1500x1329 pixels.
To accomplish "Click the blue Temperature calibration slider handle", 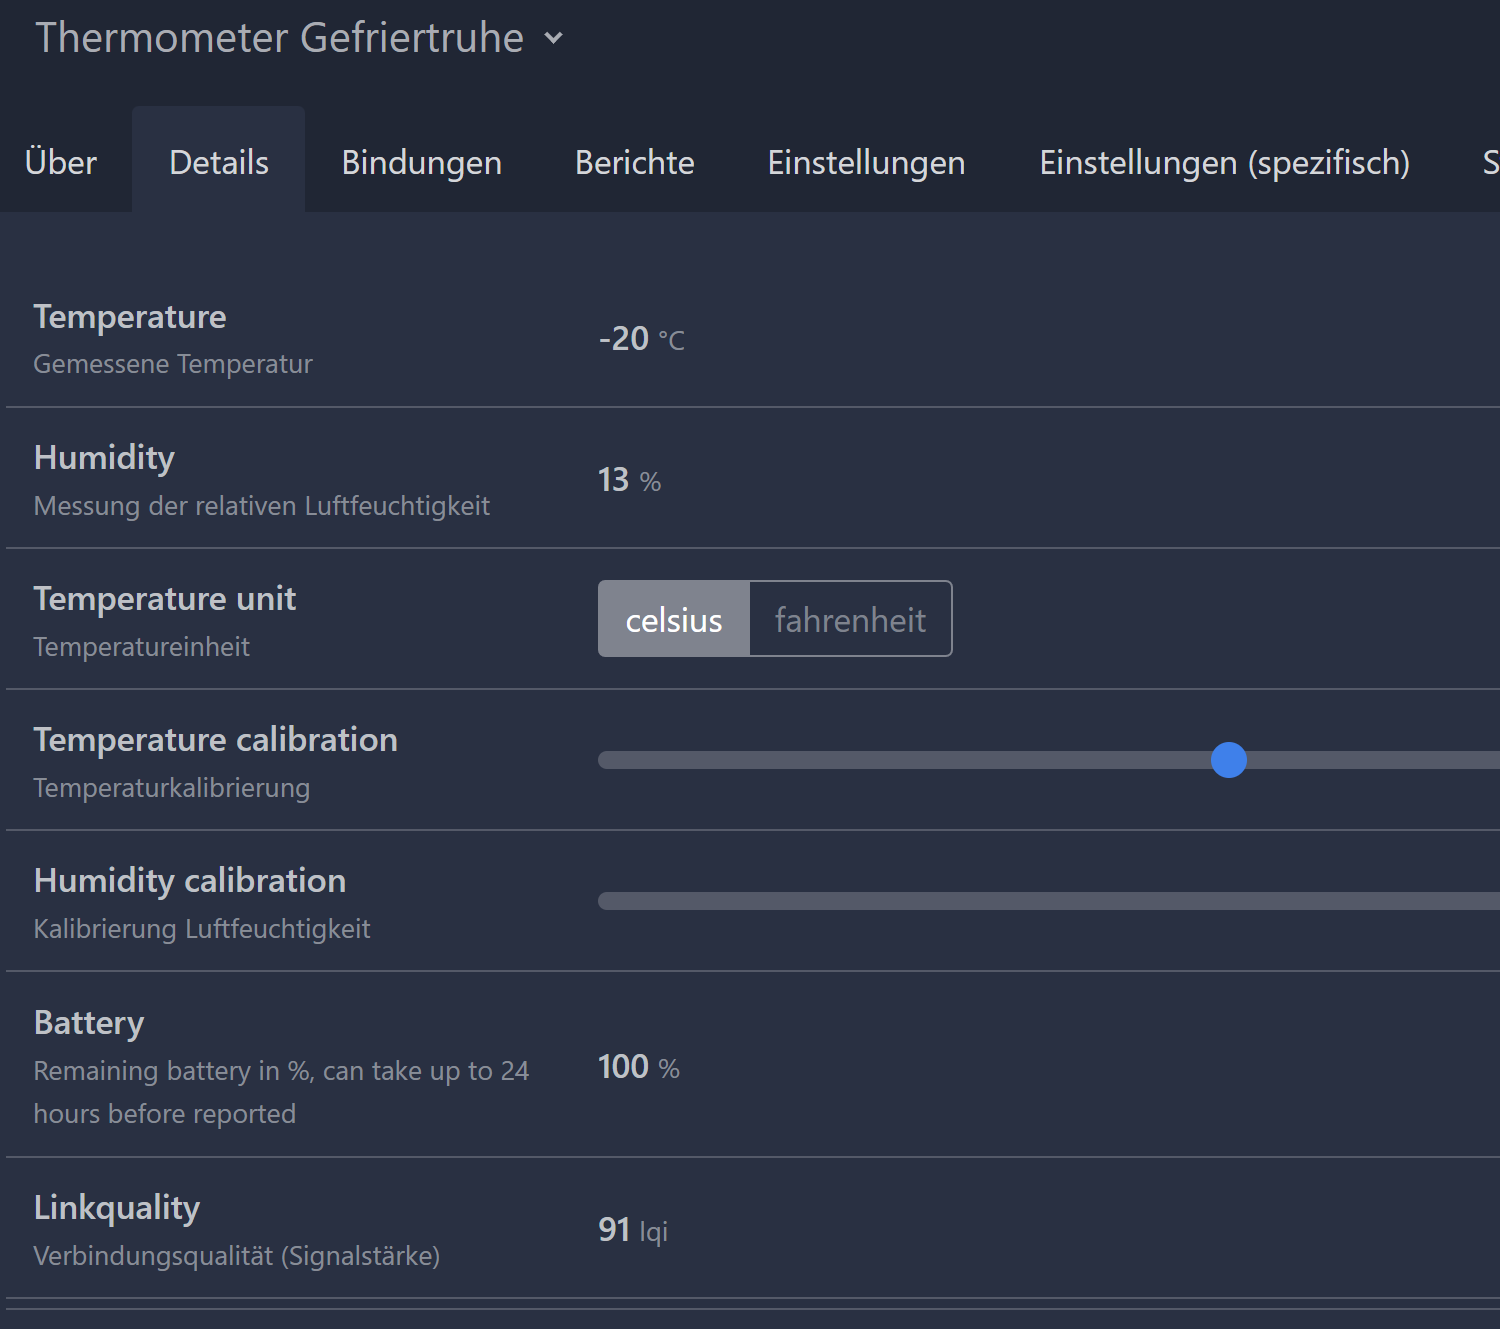I will pos(1229,760).
